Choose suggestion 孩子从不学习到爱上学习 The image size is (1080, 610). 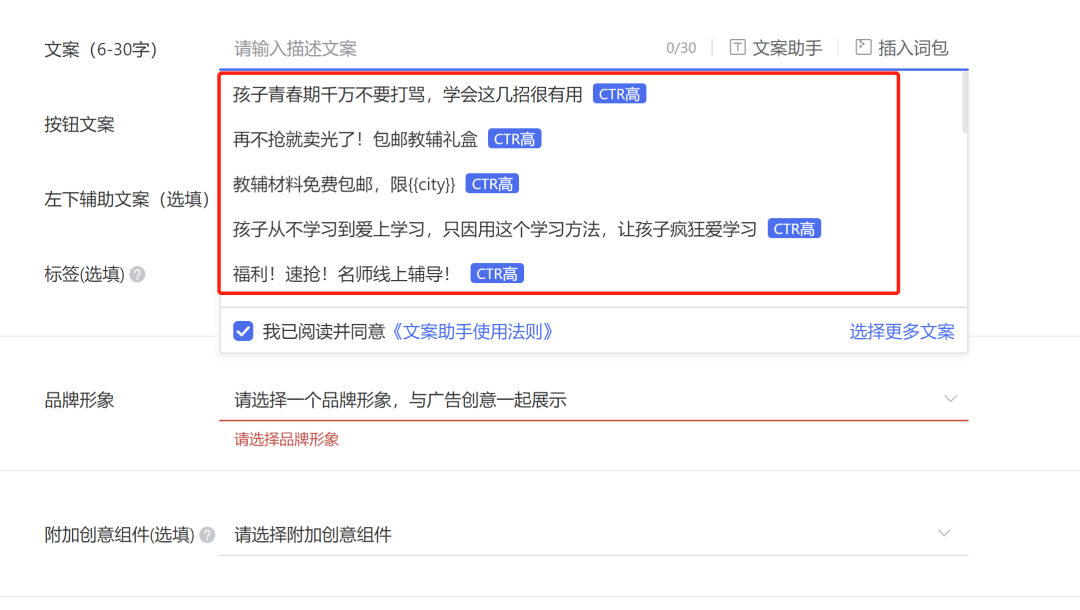pos(495,229)
